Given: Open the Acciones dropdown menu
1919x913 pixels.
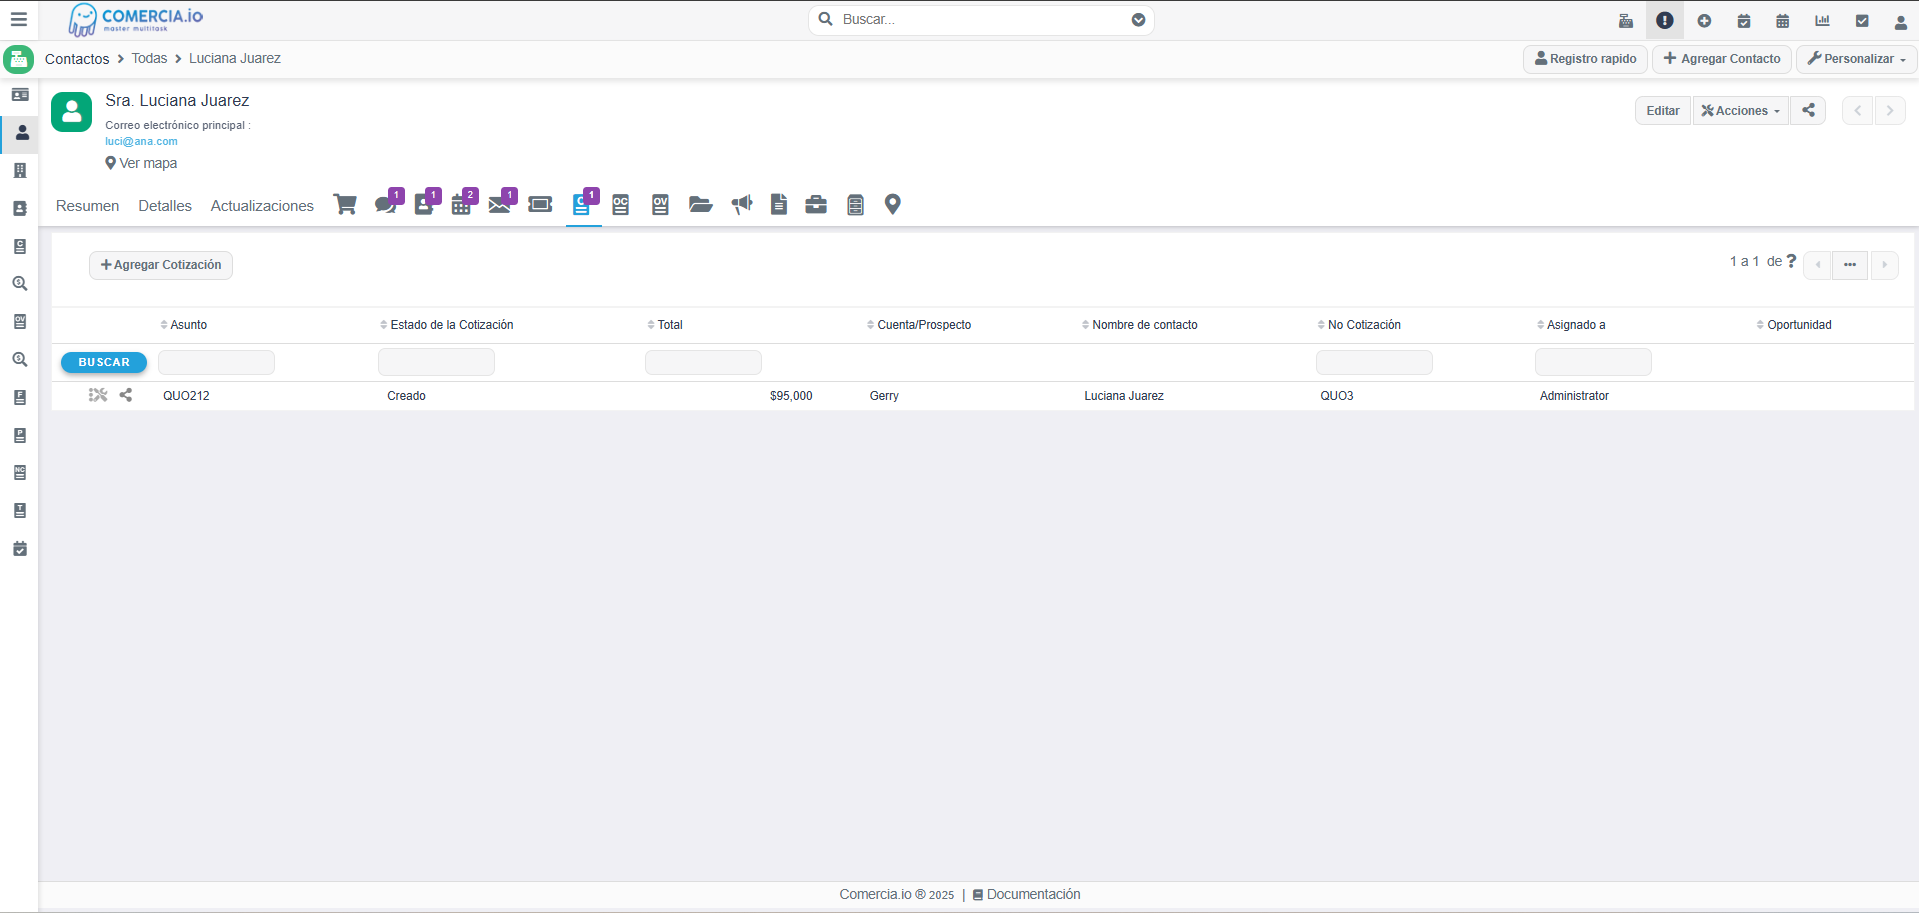Looking at the screenshot, I should point(1741,110).
